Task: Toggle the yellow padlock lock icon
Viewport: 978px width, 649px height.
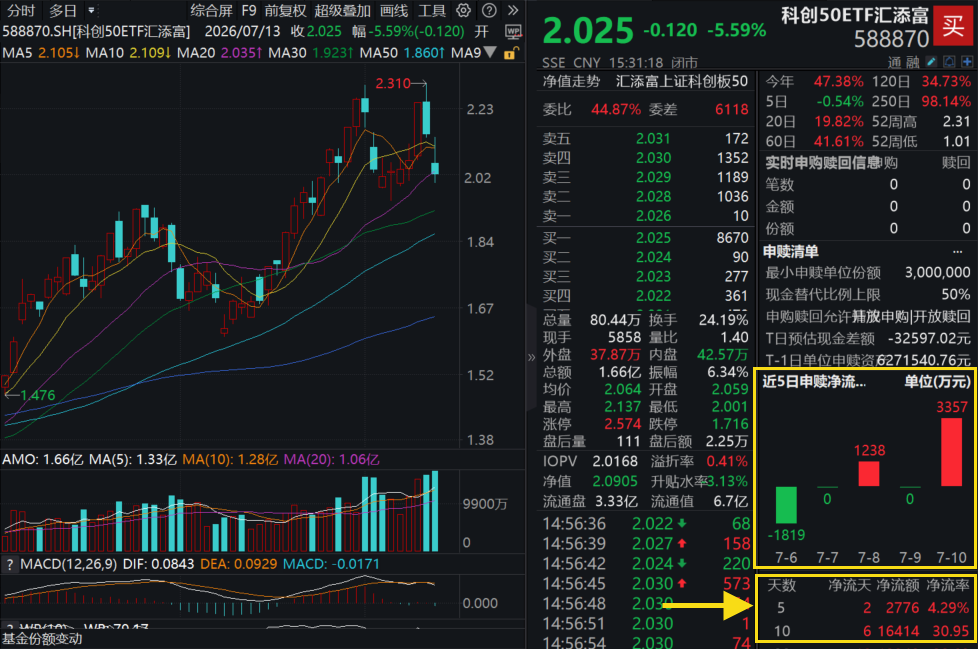Action: tap(510, 53)
